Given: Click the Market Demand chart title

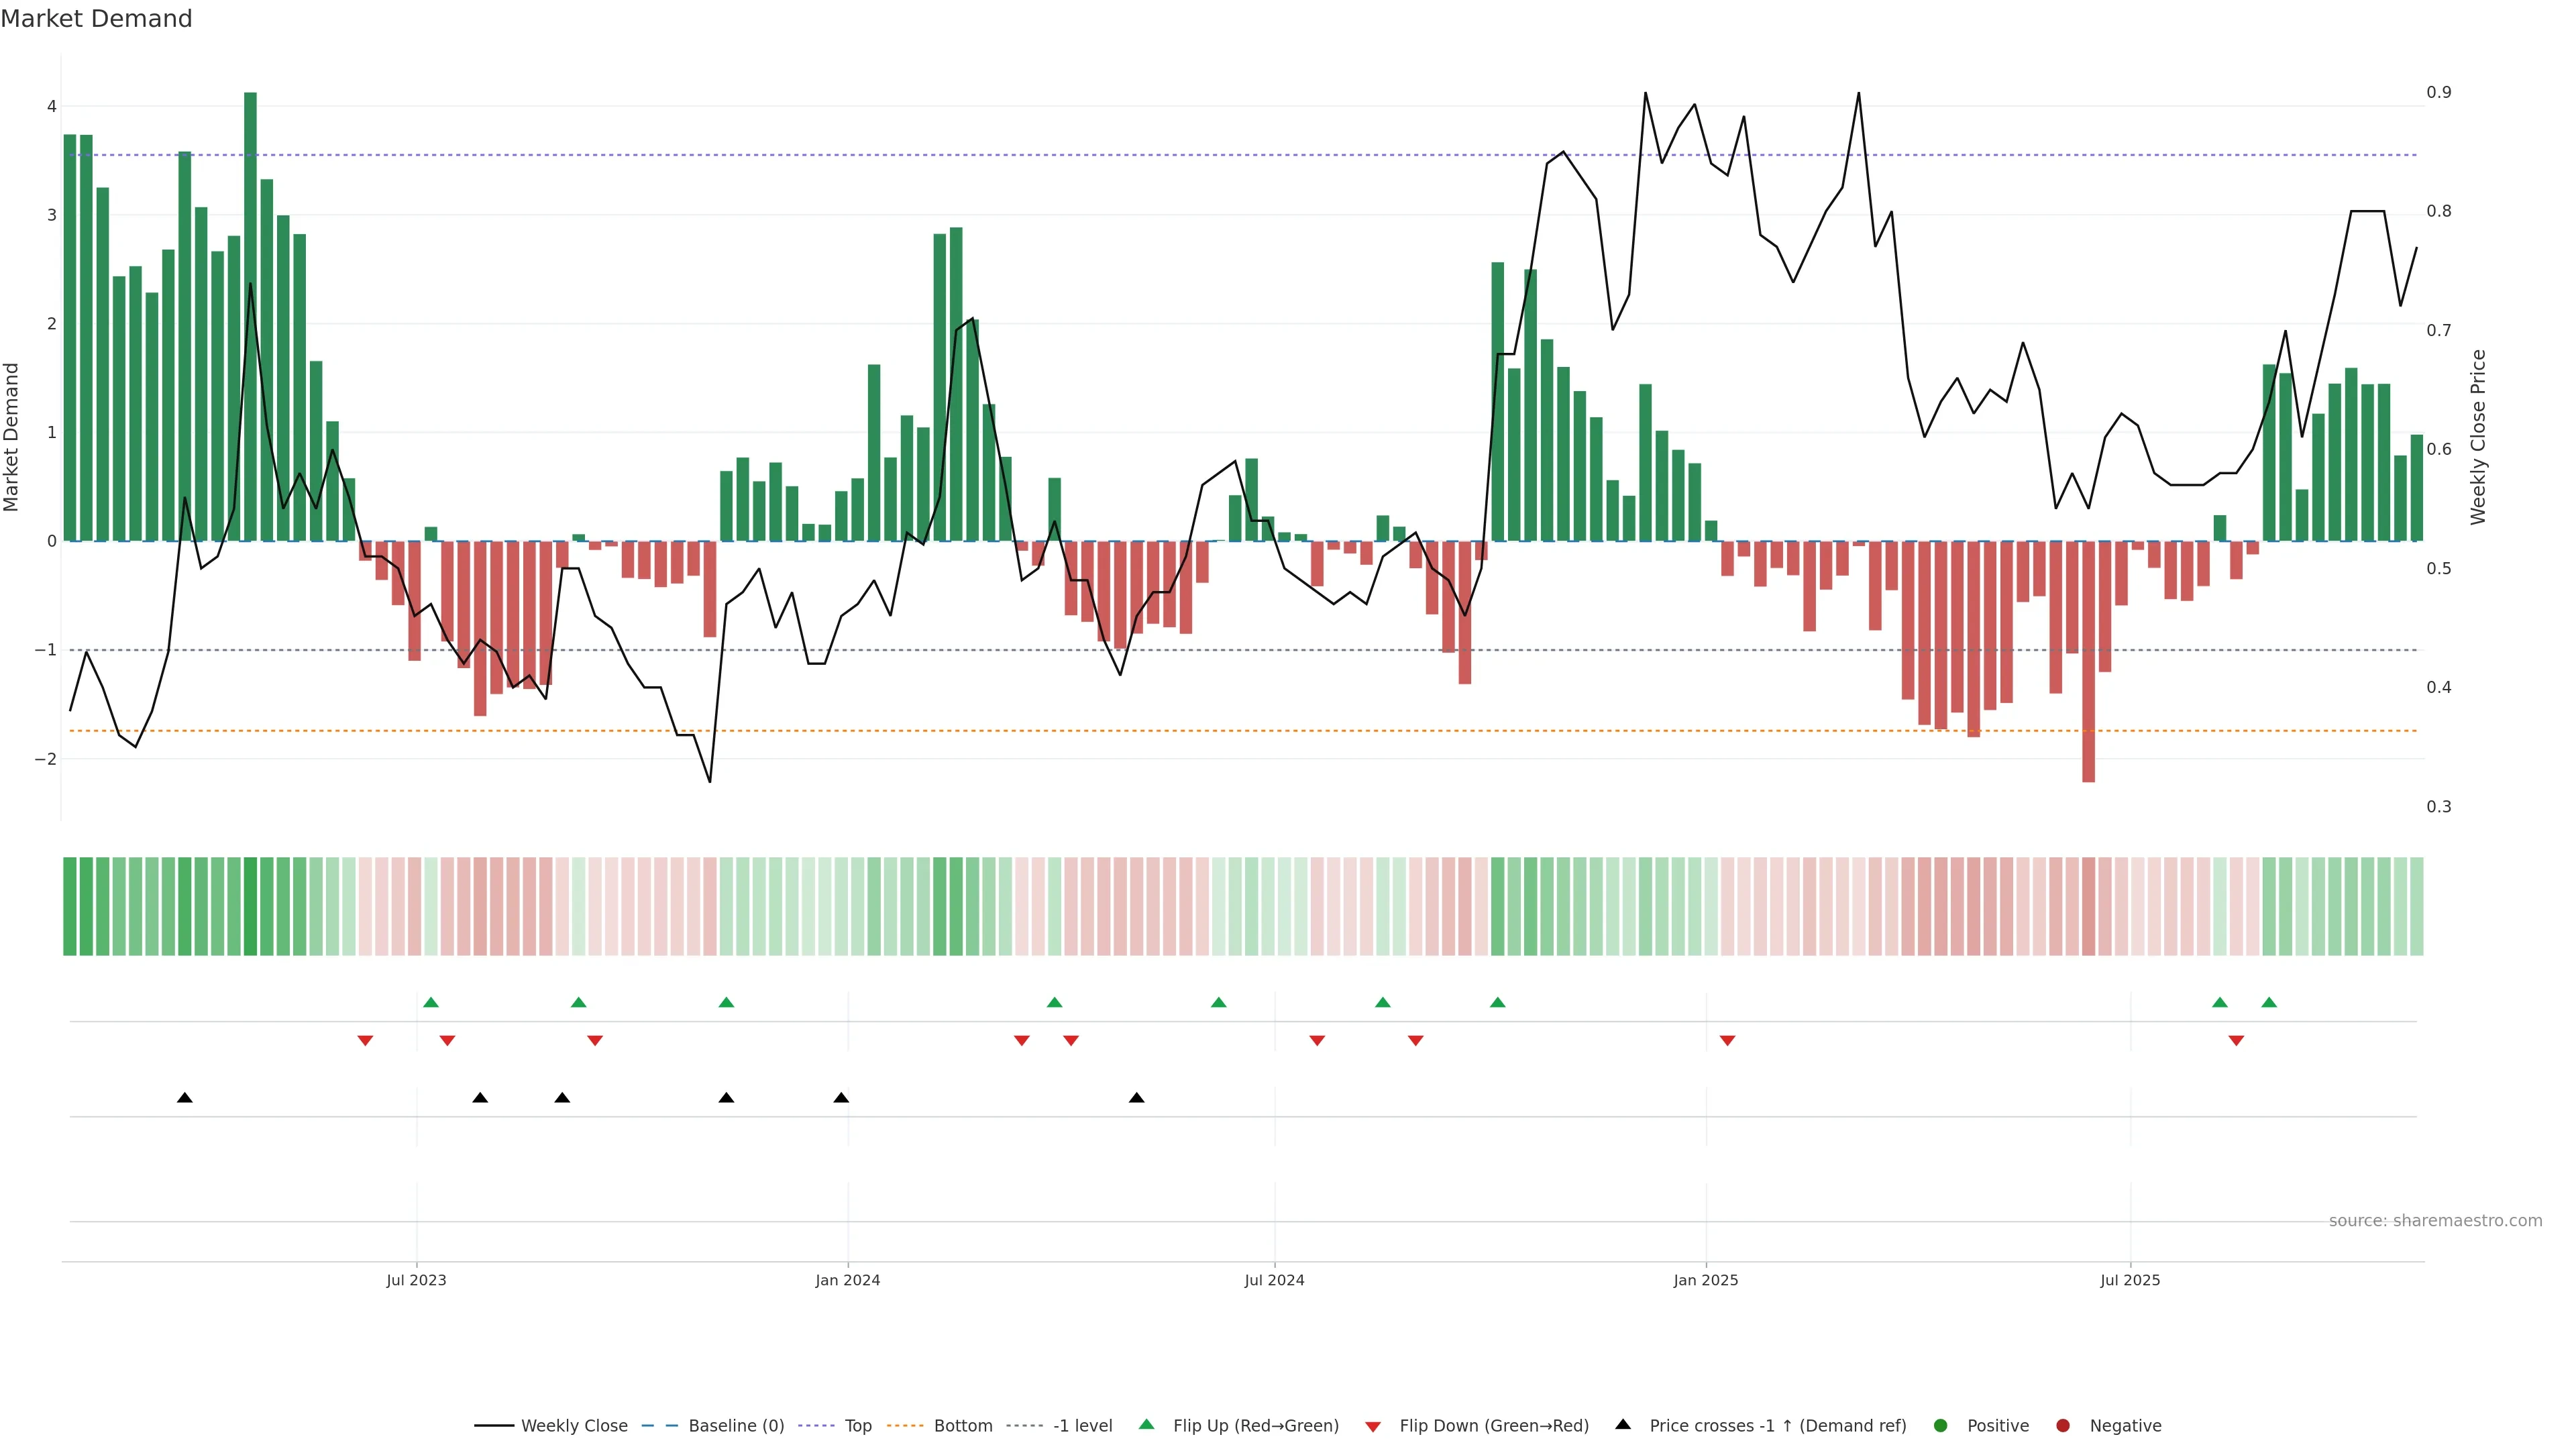Looking at the screenshot, I should (96, 19).
